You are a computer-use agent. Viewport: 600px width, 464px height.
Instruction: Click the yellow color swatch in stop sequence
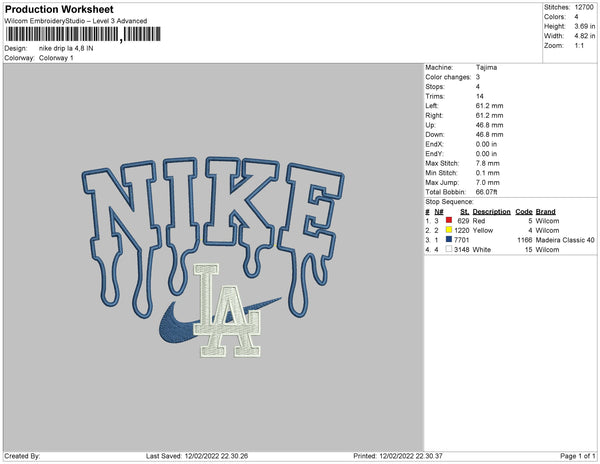(449, 230)
